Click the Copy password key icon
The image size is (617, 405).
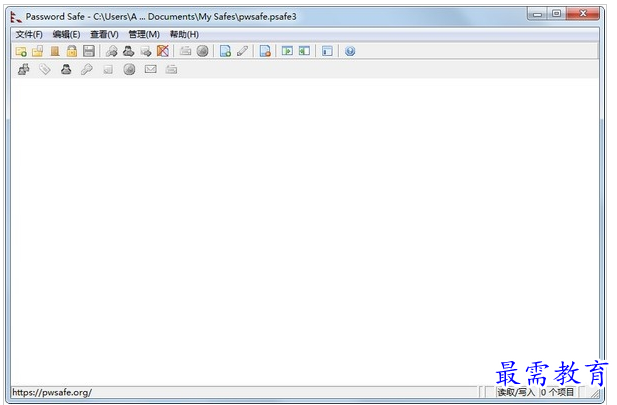pyautogui.click(x=112, y=51)
